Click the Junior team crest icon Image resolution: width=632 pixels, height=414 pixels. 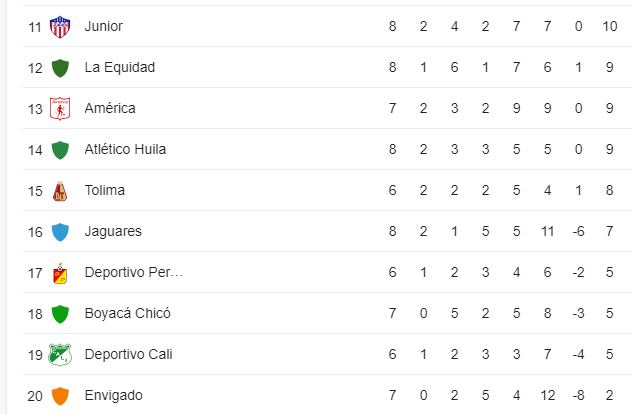[x=60, y=27]
